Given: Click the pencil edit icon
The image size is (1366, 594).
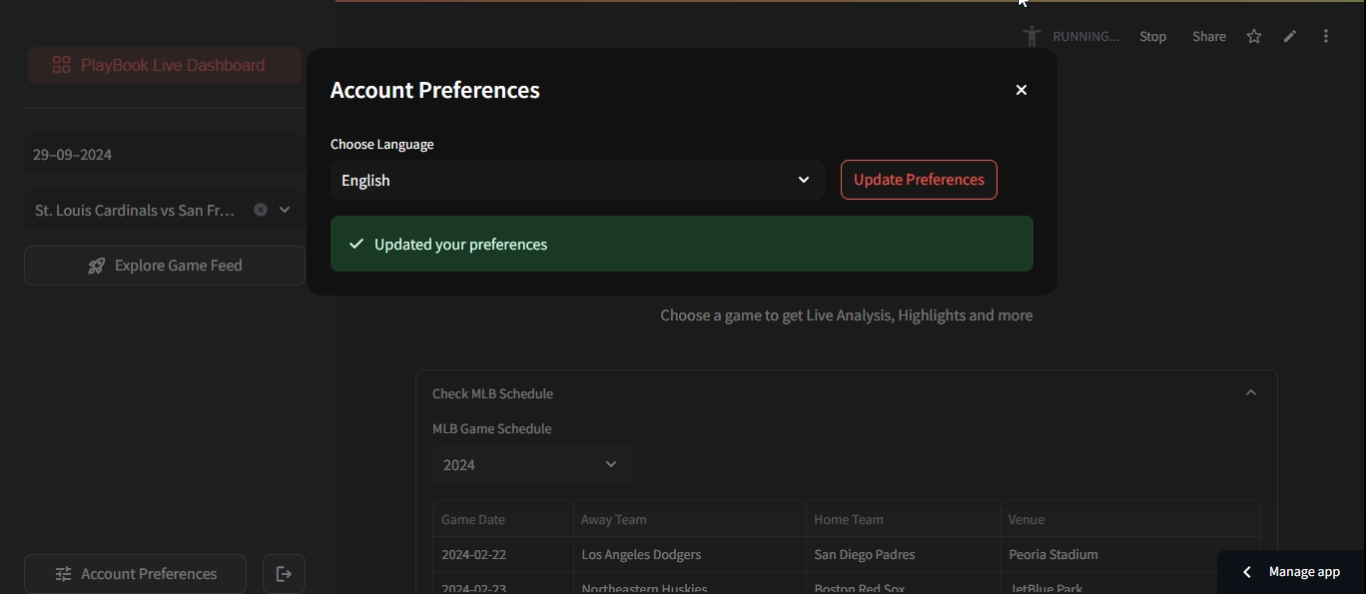Looking at the screenshot, I should pos(1290,36).
